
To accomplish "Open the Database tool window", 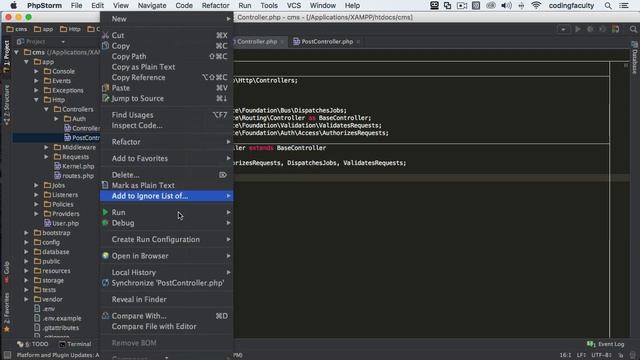I will coord(635,57).
